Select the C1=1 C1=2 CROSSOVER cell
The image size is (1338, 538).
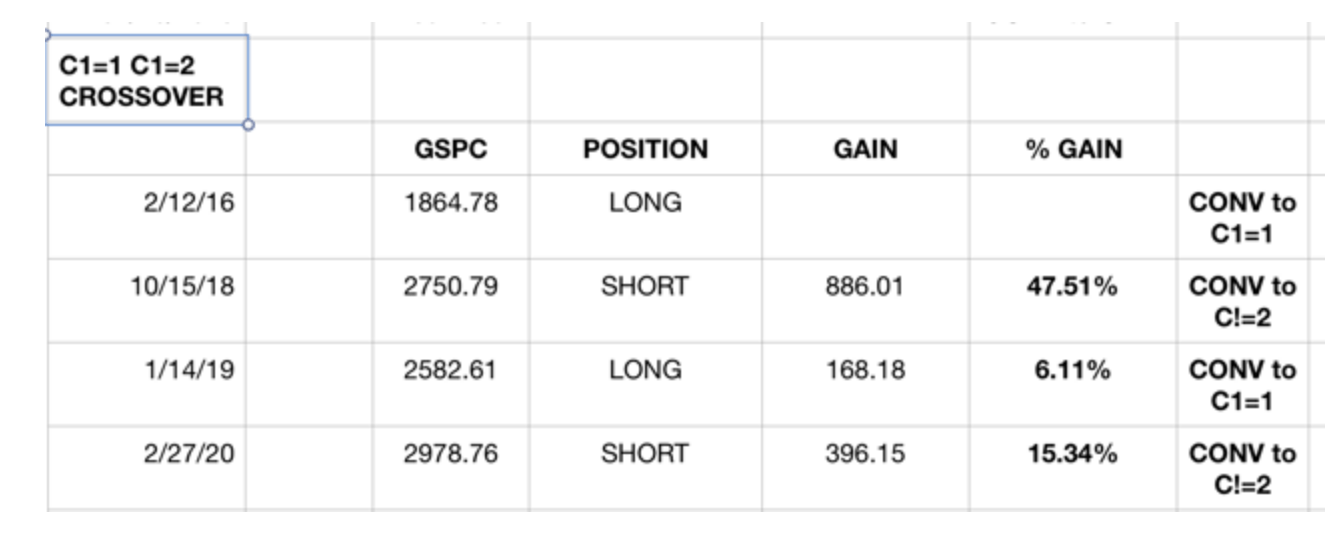click(146, 81)
